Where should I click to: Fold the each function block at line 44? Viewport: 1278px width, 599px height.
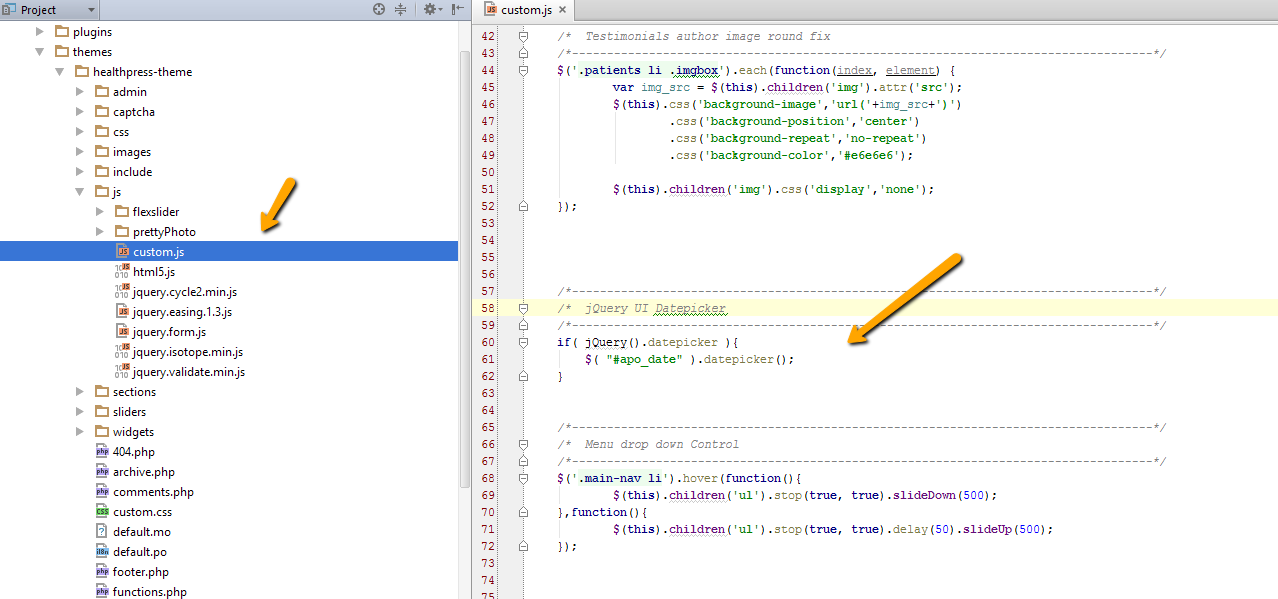(523, 70)
